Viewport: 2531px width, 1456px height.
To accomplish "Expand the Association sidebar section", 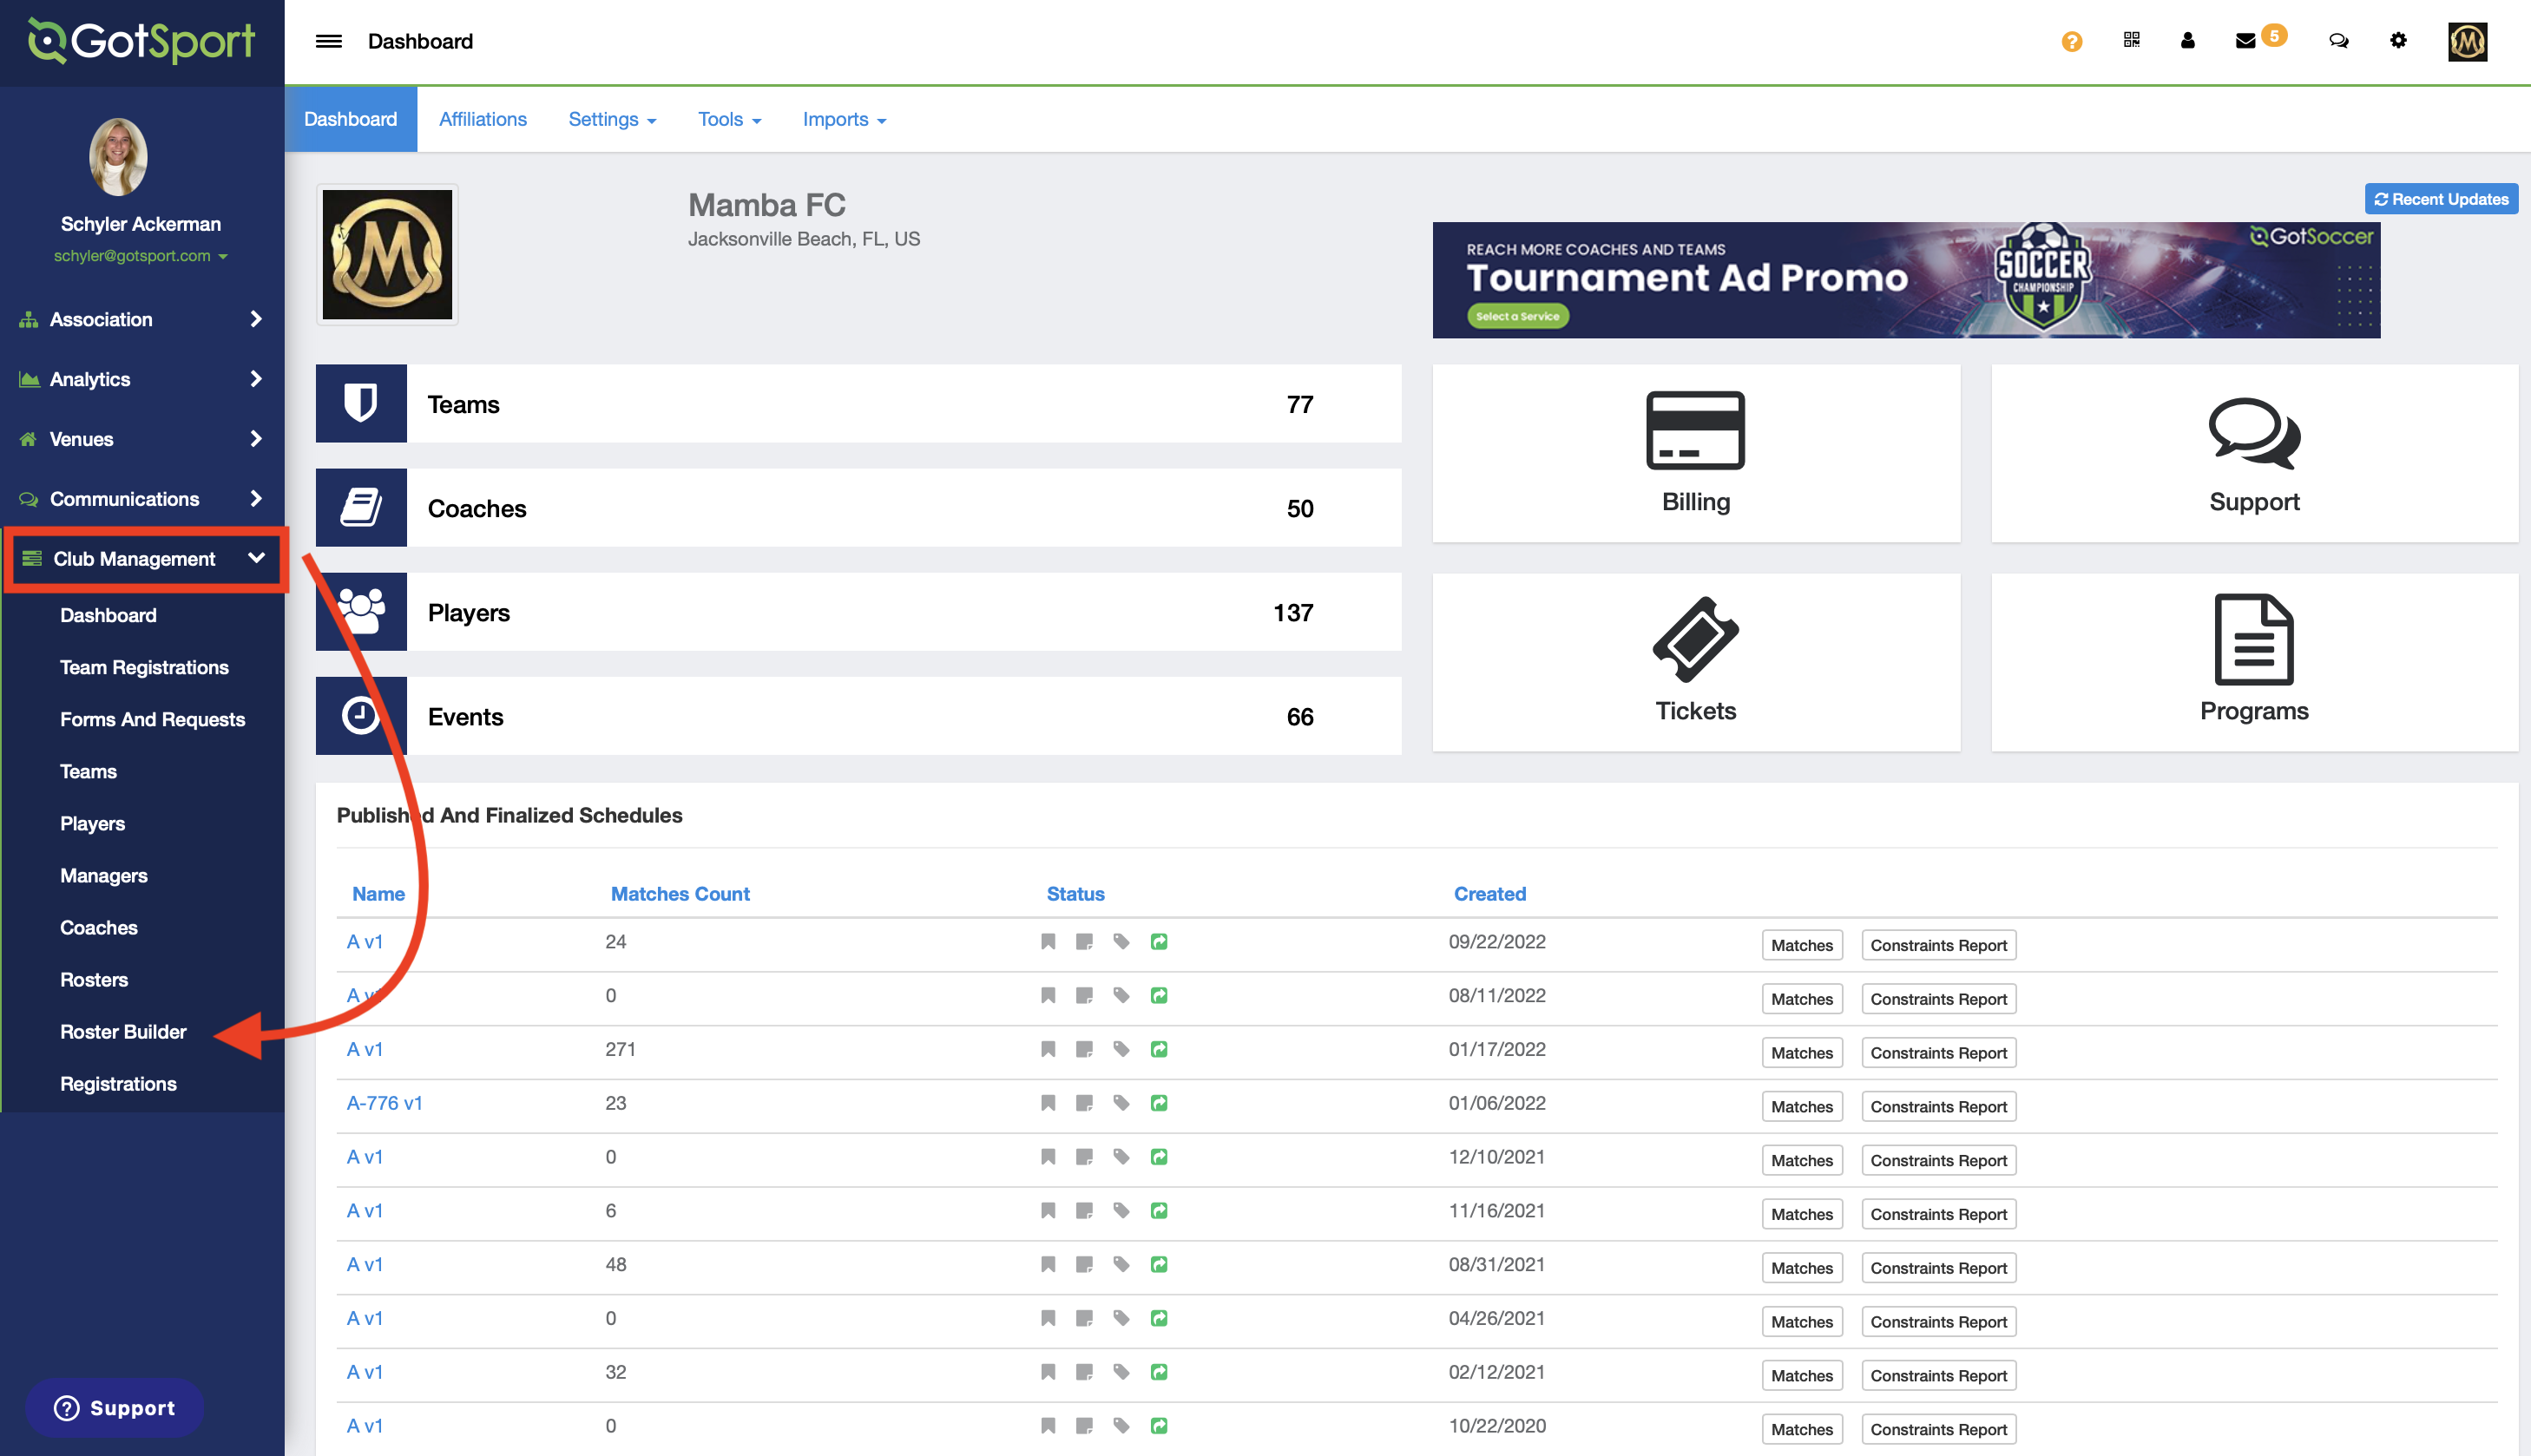I will (x=142, y=319).
